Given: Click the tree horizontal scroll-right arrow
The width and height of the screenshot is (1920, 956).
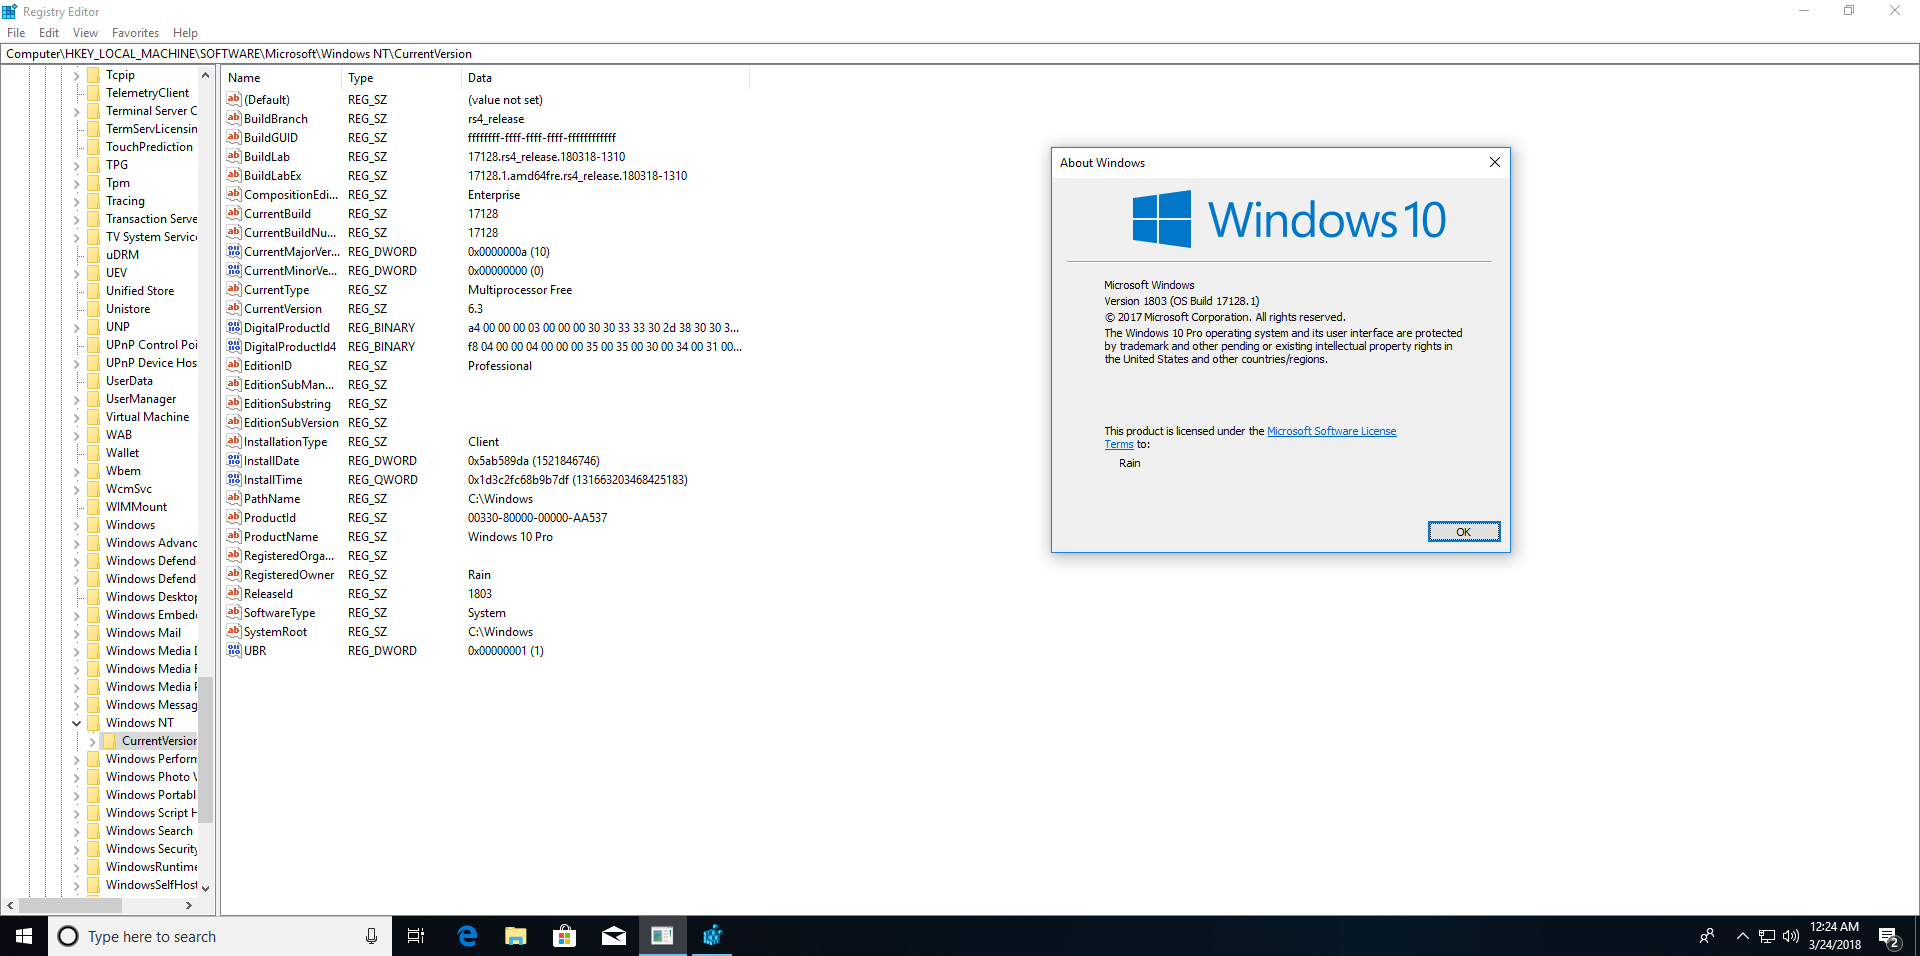Looking at the screenshot, I should (x=189, y=905).
